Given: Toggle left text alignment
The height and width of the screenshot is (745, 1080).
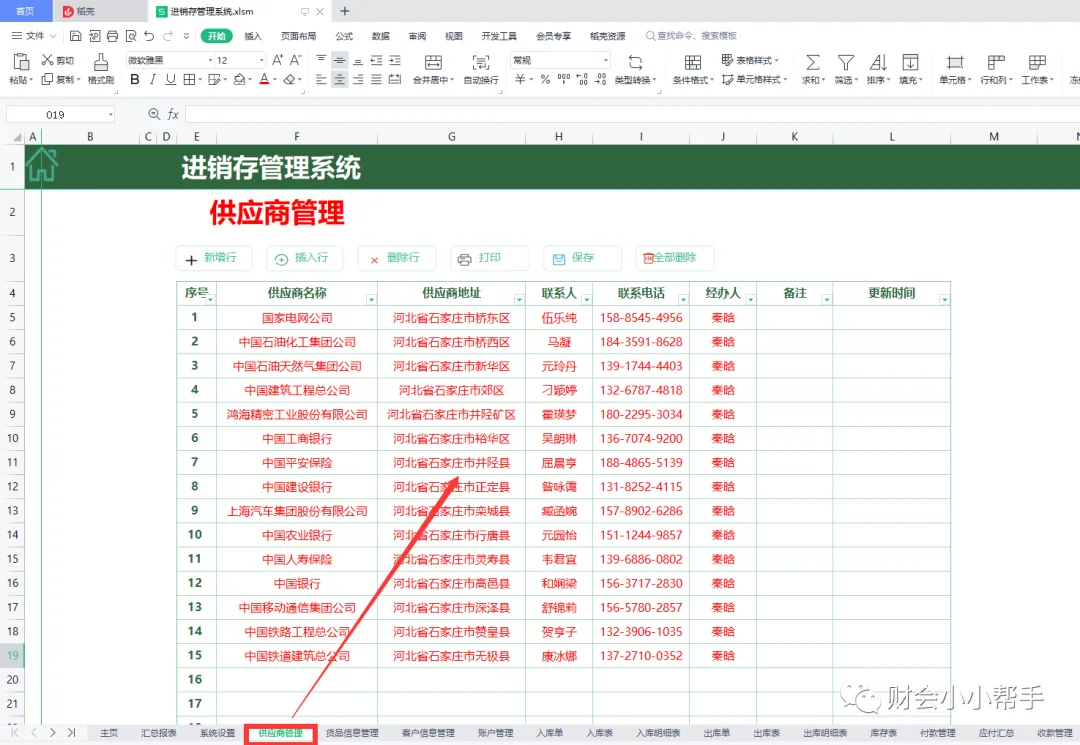Looking at the screenshot, I should [x=322, y=80].
